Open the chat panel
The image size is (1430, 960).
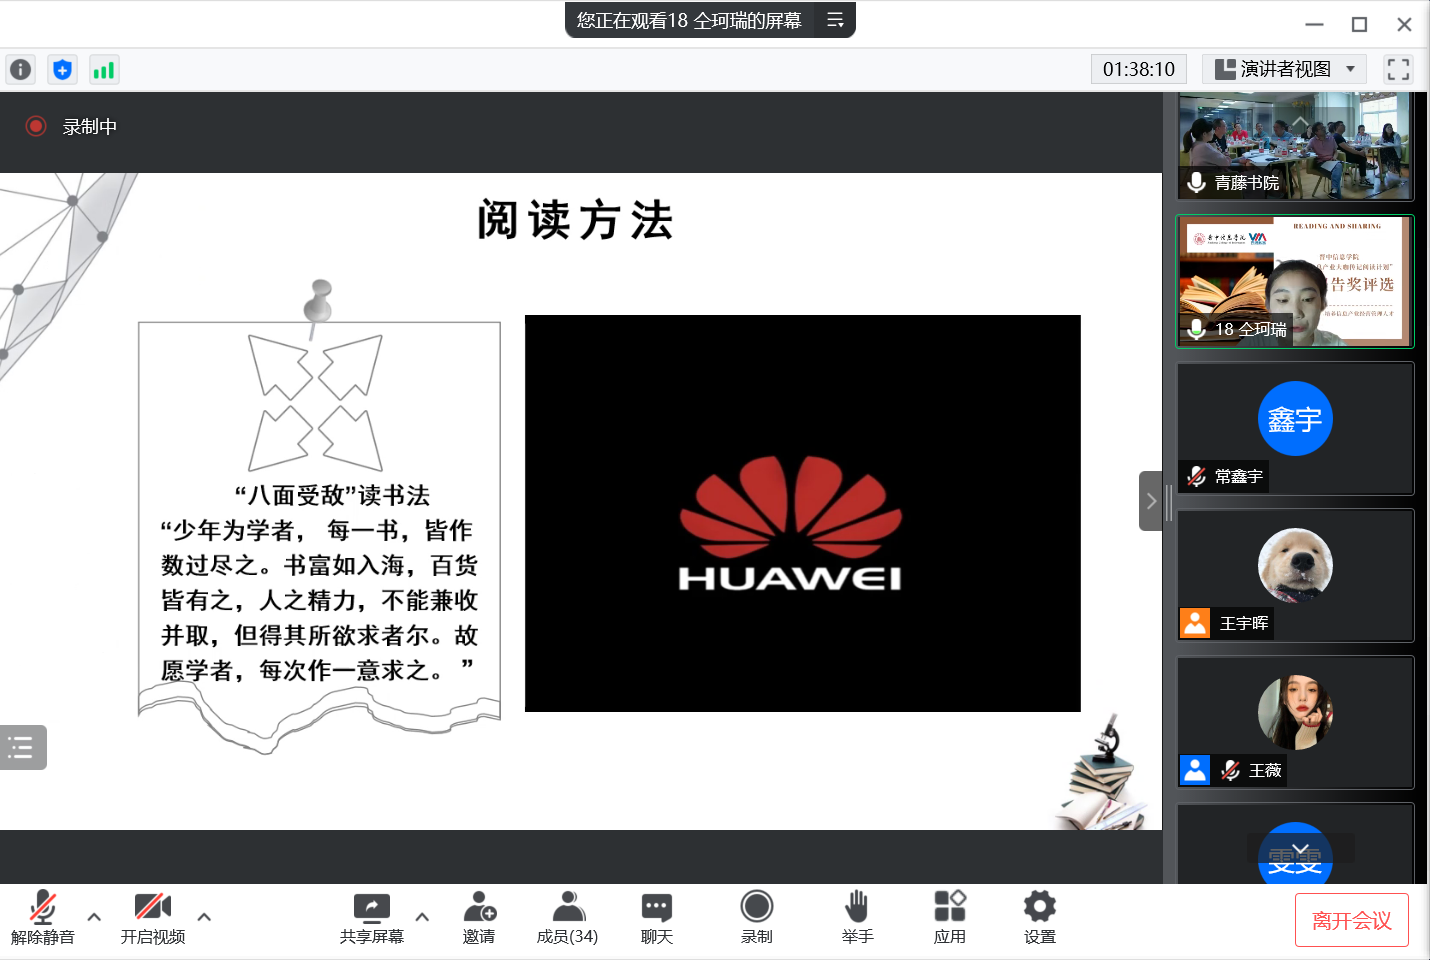click(x=656, y=917)
